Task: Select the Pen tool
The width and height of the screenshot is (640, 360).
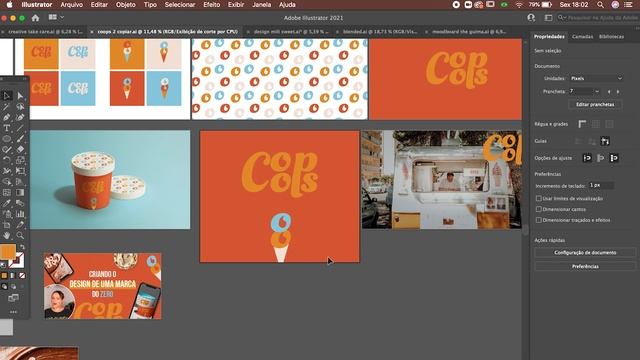Action: pos(7,117)
